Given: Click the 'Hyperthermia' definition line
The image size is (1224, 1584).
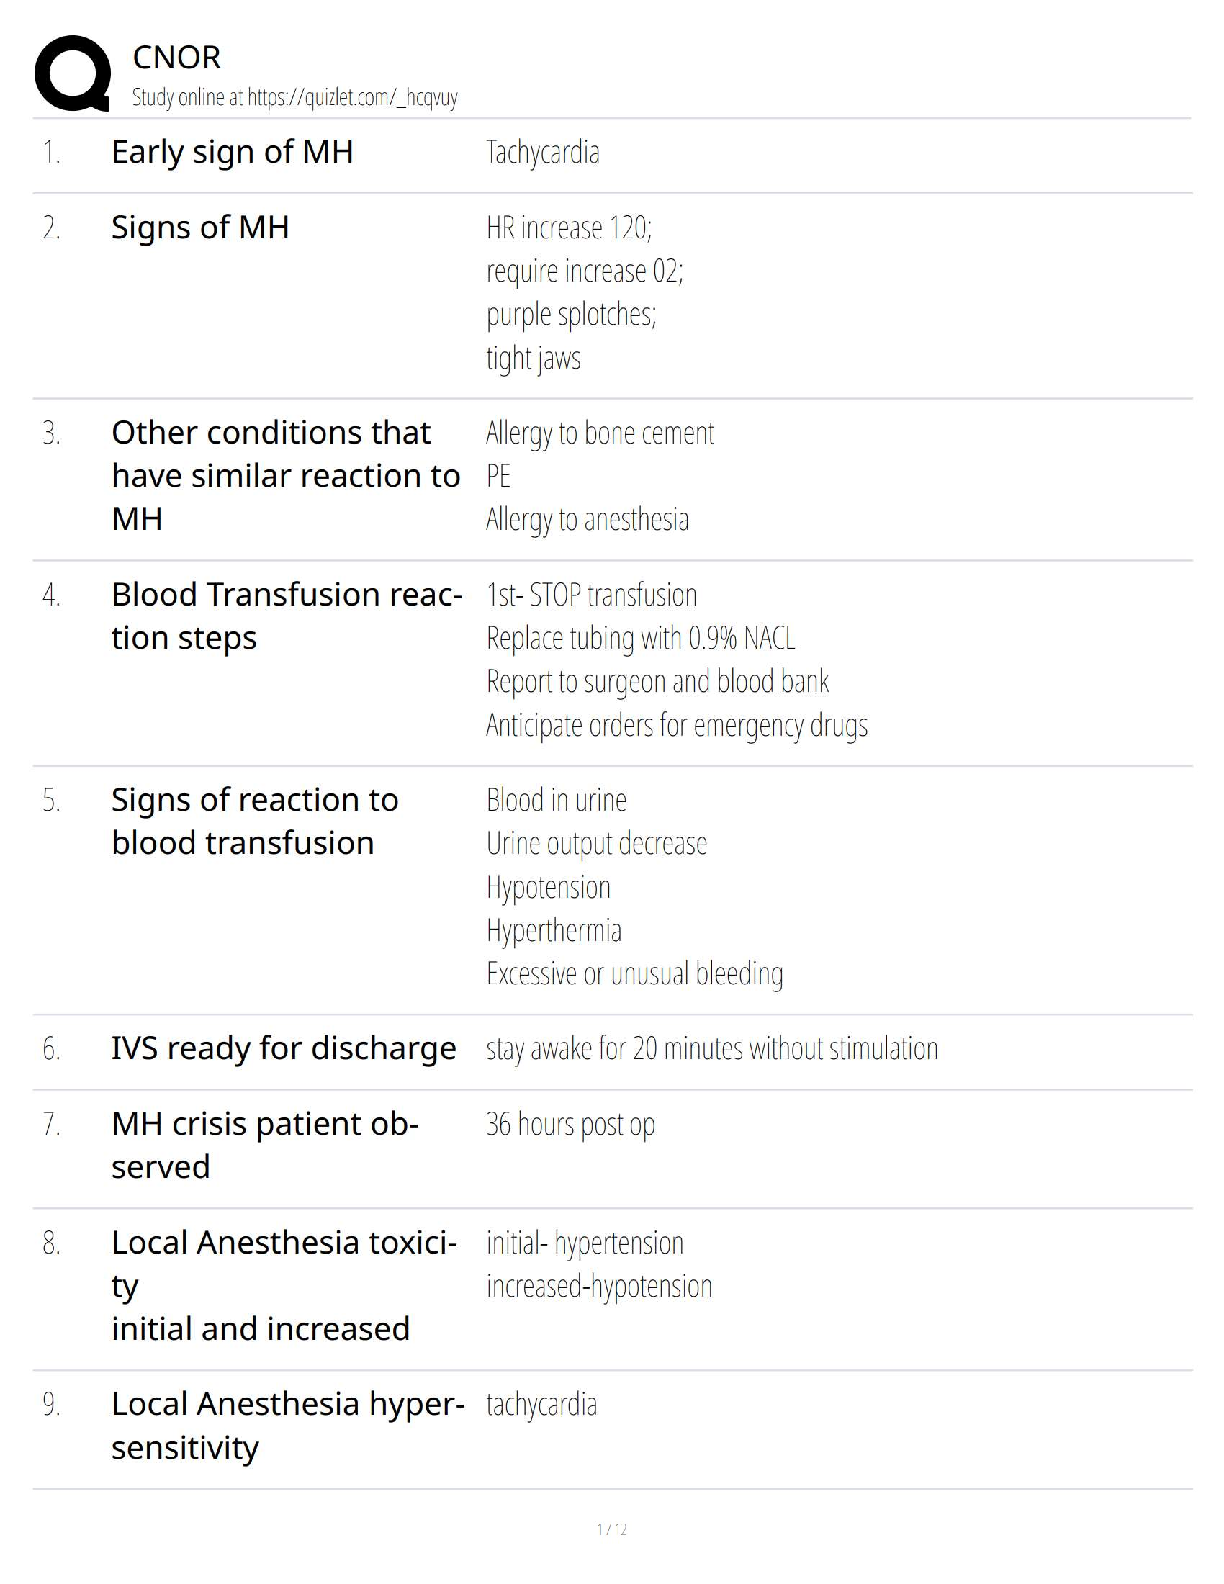Looking at the screenshot, I should pyautogui.click(x=553, y=930).
